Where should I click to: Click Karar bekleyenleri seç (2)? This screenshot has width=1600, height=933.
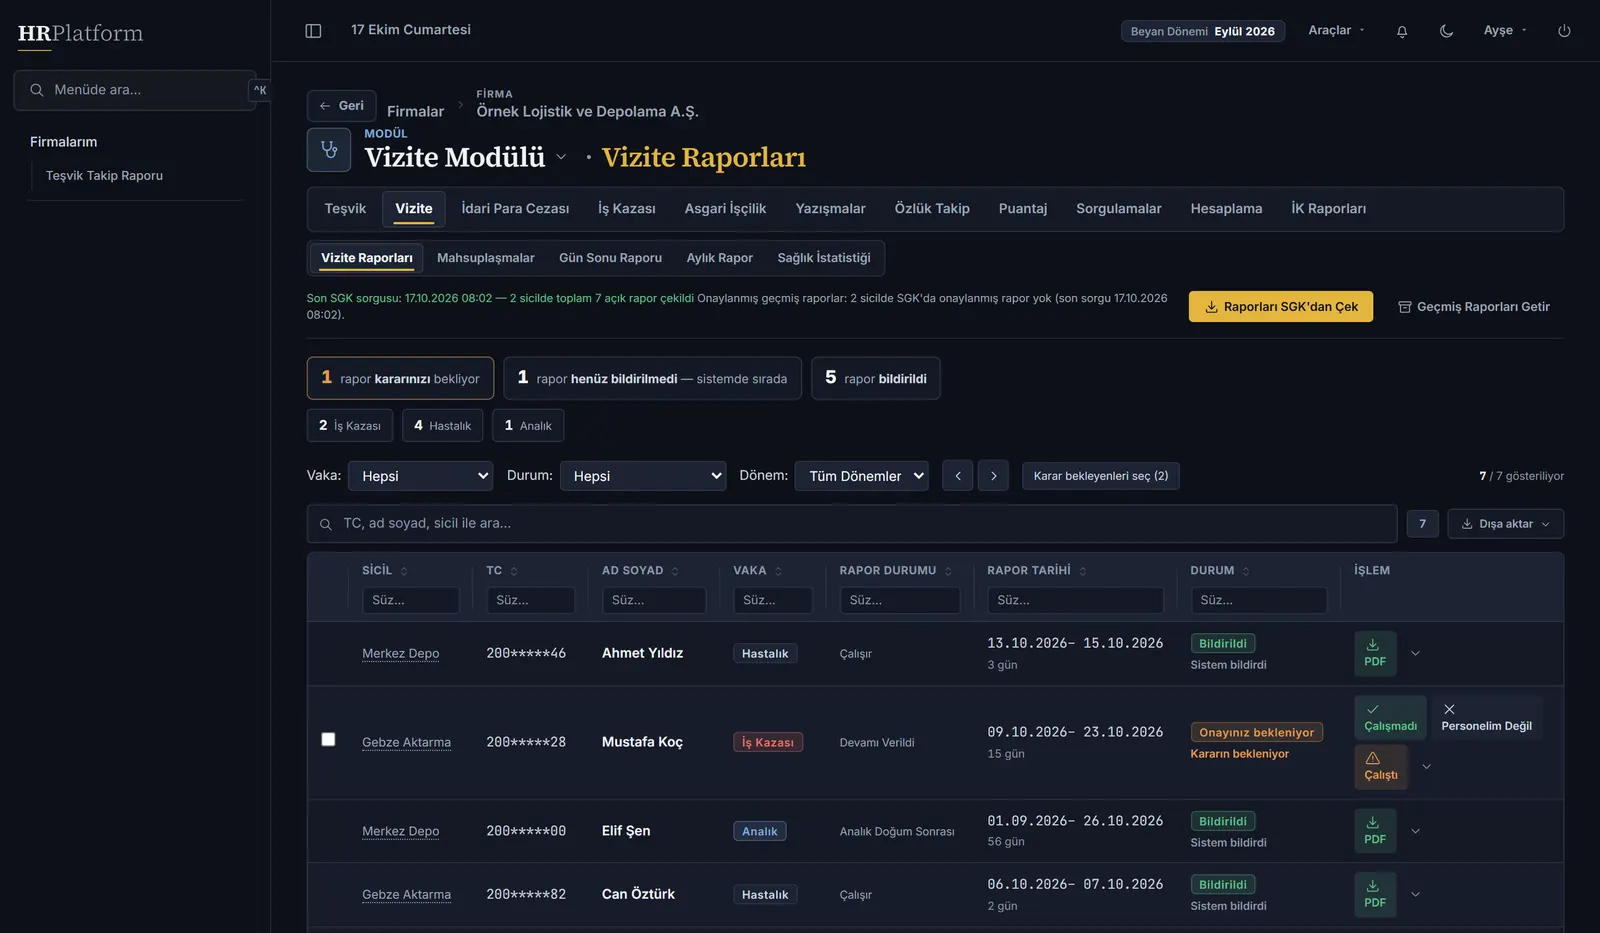1101,476
